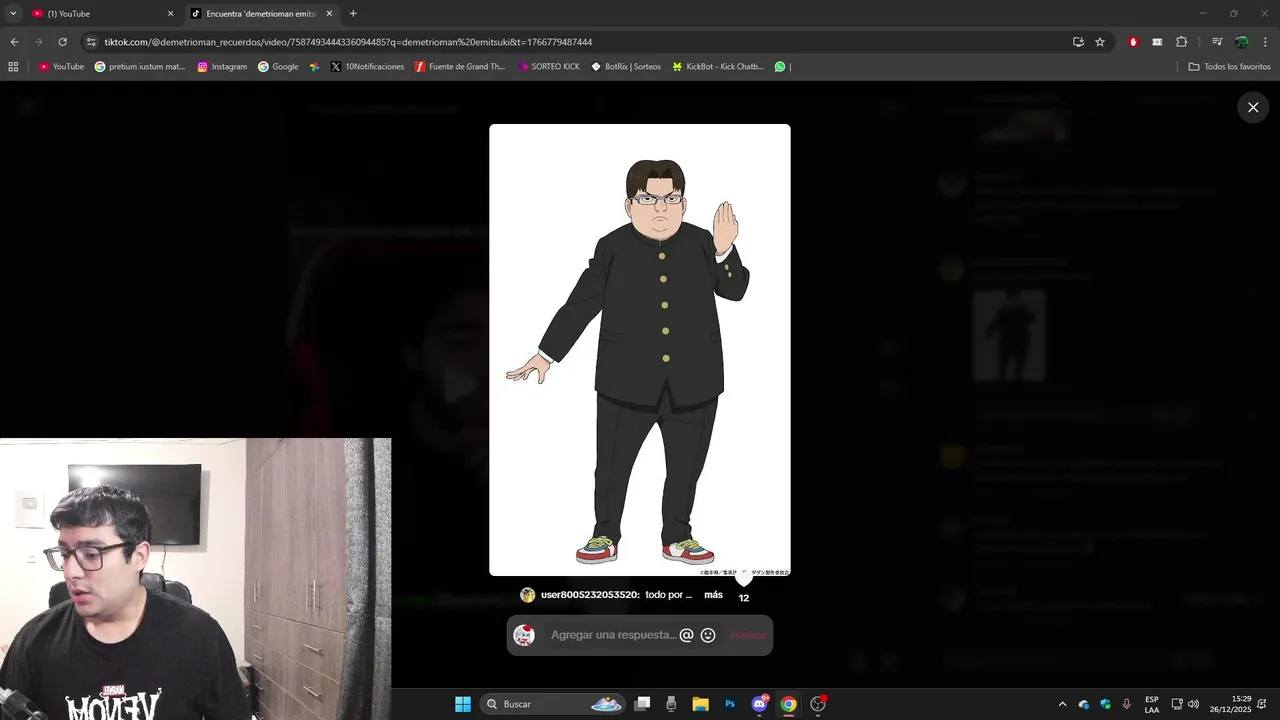The image size is (1280, 720).
Task: Open the emoji picker in reply box
Action: coord(708,635)
